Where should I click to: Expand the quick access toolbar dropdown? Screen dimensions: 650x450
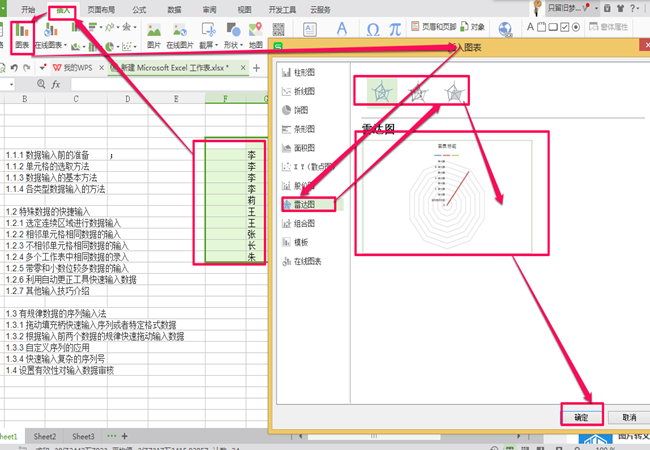pos(42,67)
